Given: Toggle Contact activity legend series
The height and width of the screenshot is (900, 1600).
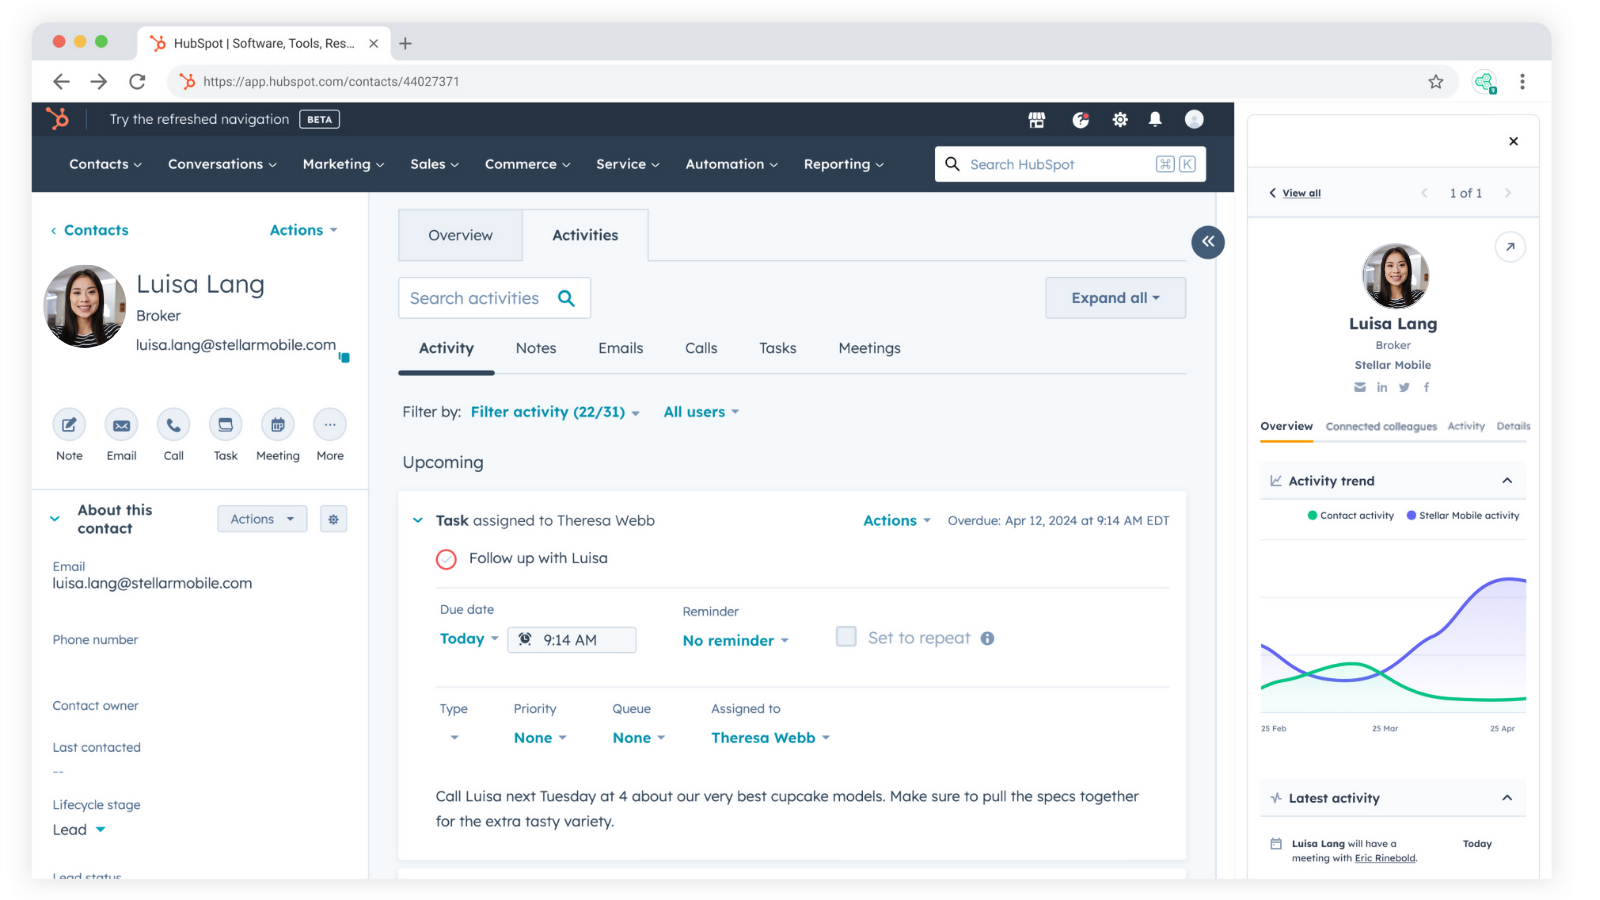Looking at the screenshot, I should tap(1350, 516).
